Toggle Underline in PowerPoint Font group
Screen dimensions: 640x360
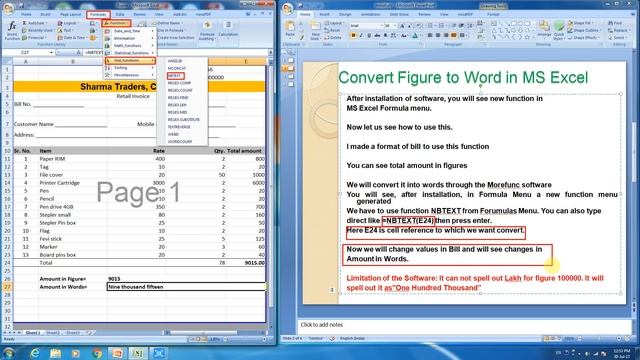369,36
